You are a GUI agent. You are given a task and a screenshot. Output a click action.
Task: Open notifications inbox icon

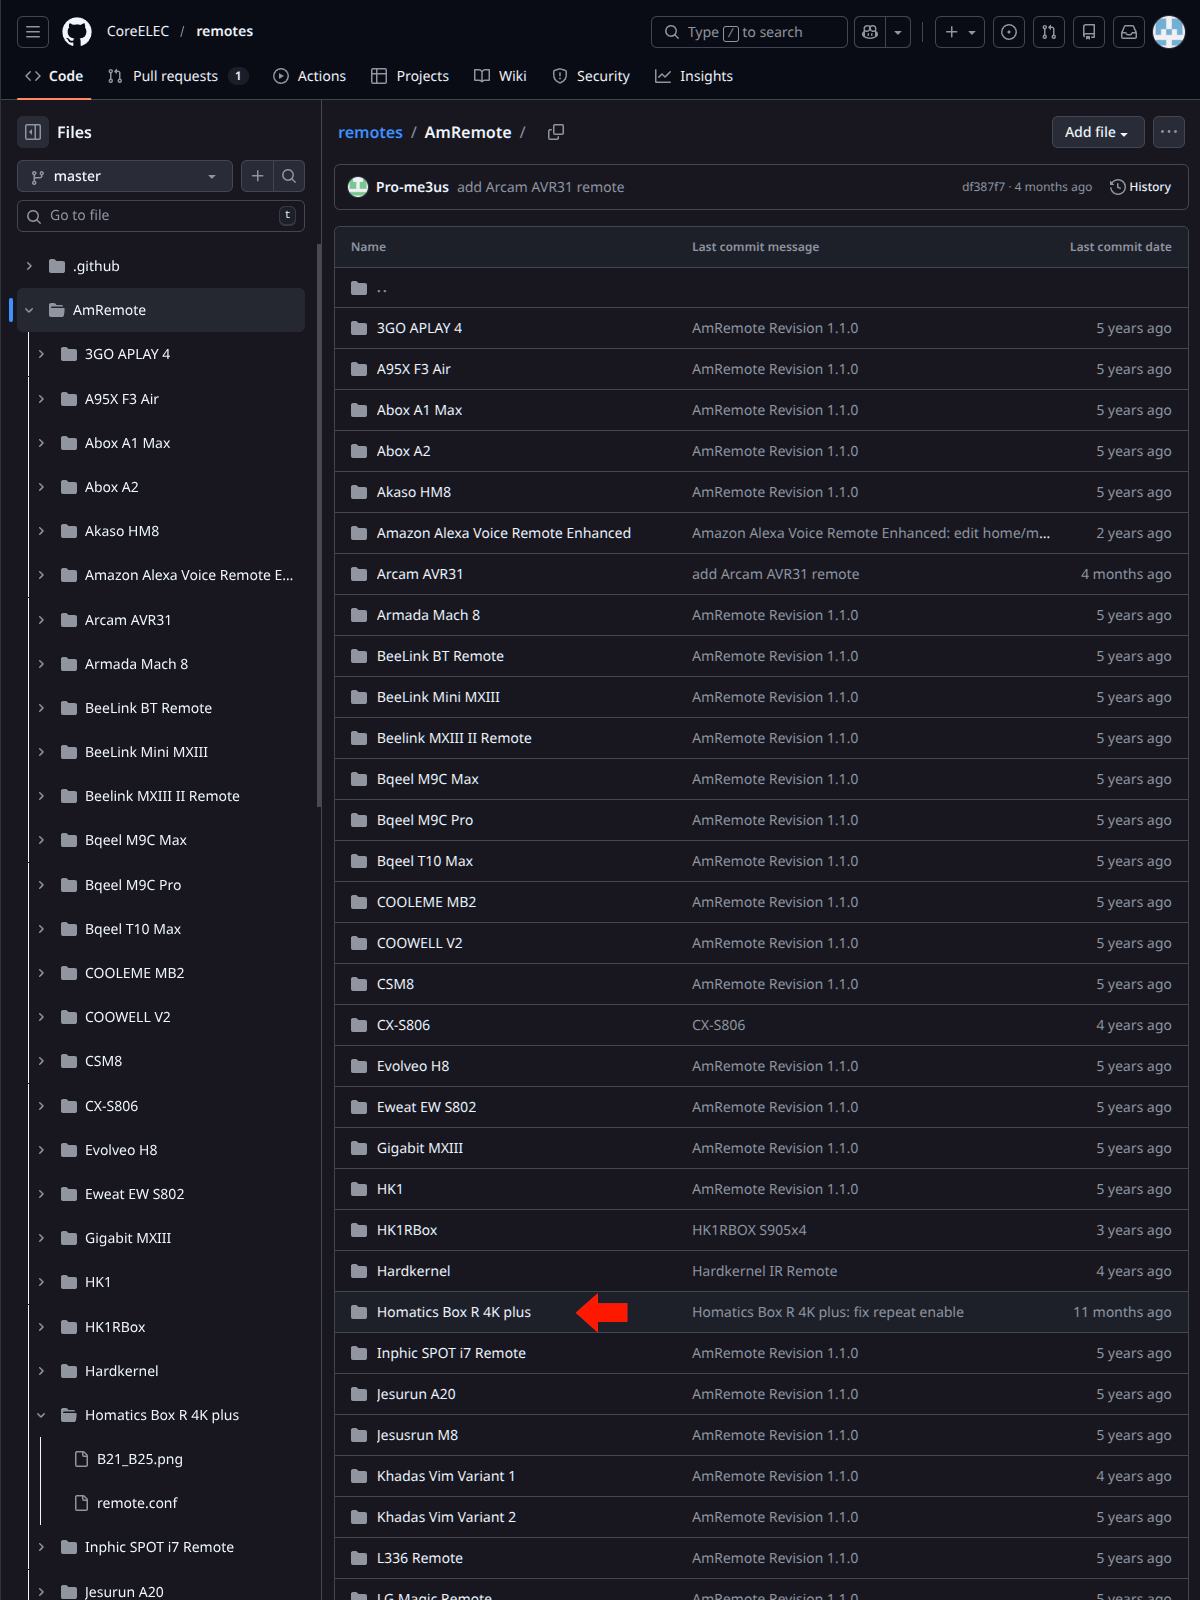(x=1129, y=32)
